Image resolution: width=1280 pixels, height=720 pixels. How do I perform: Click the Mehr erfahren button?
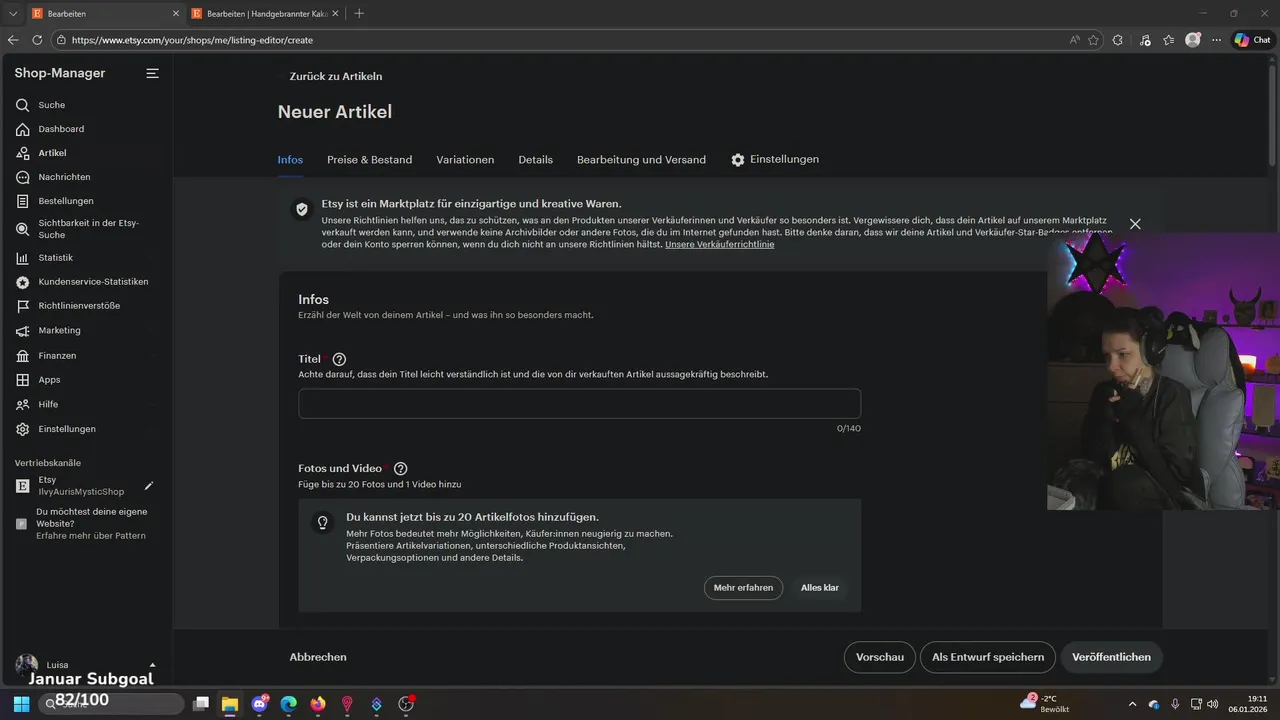point(743,588)
